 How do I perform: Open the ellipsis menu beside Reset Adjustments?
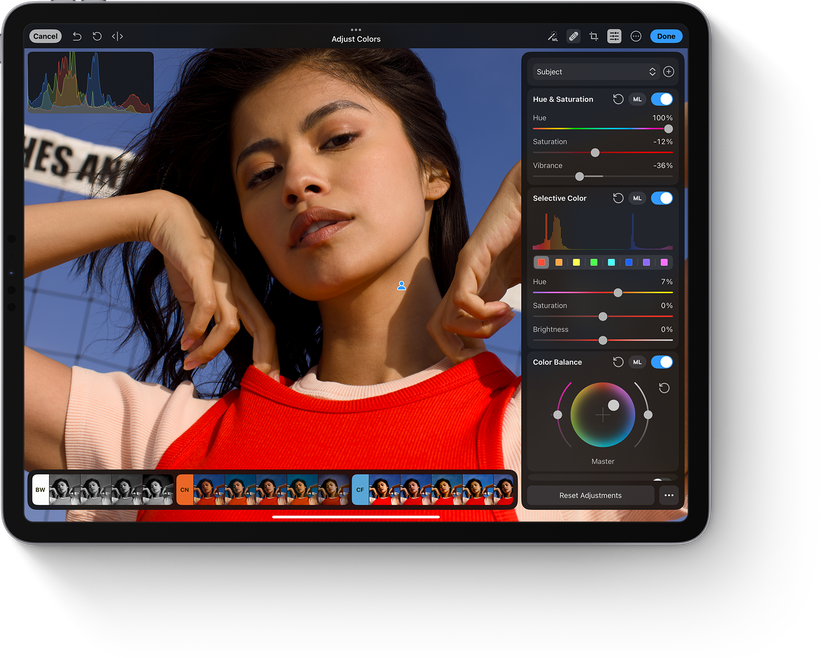tap(669, 495)
